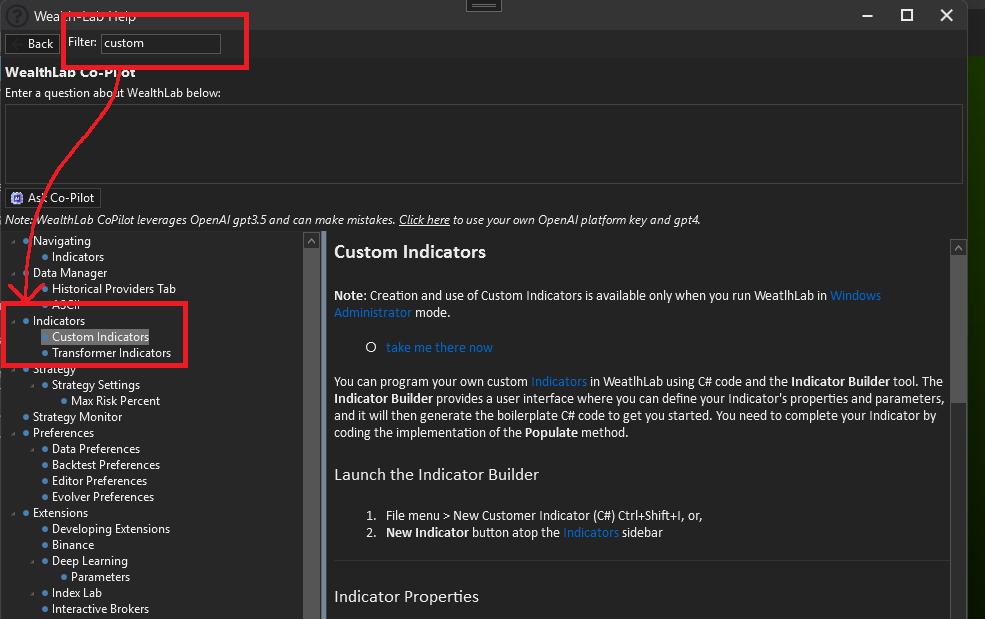
Task: Click the 'take me there now' link
Action: click(x=439, y=347)
